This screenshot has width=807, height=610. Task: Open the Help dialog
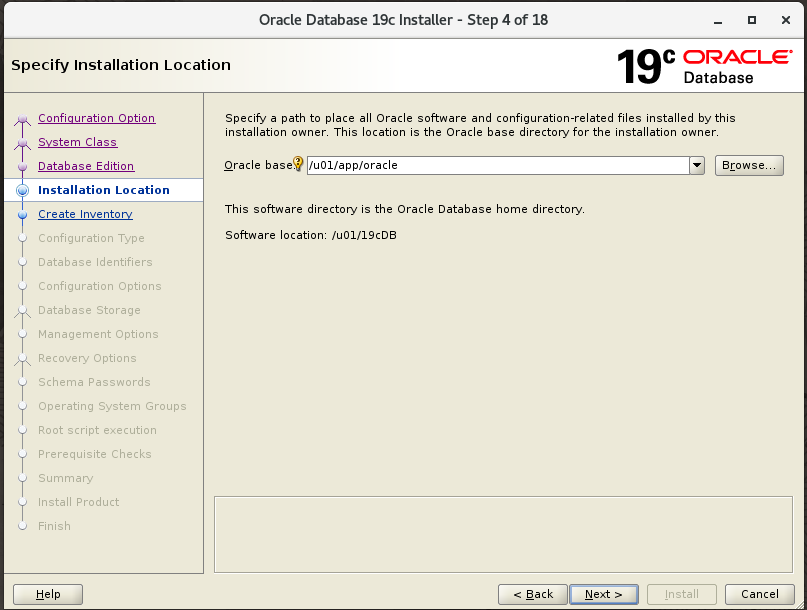[47, 593]
